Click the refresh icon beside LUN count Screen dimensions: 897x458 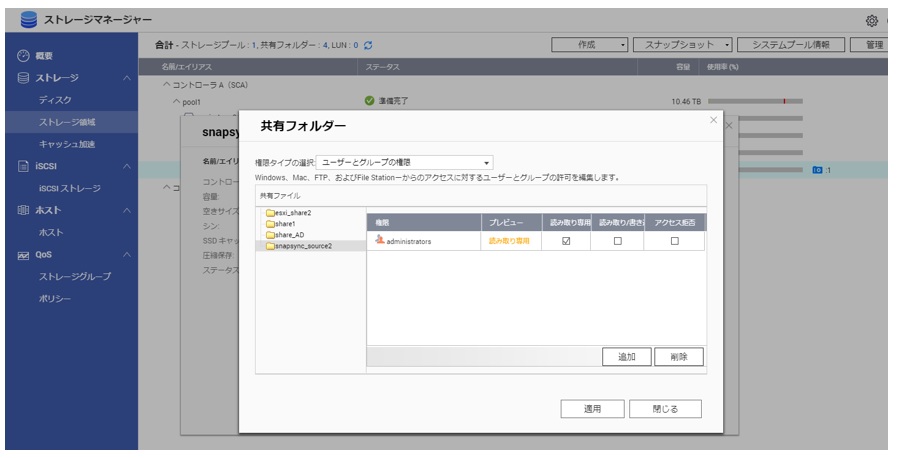(x=369, y=45)
